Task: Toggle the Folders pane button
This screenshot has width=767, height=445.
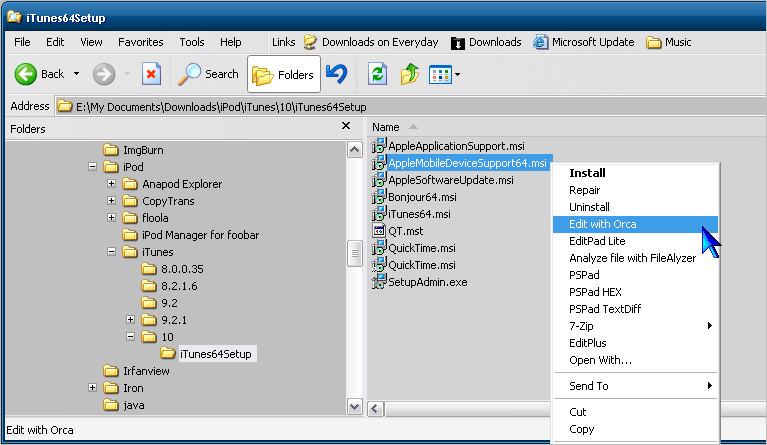Action: click(284, 74)
